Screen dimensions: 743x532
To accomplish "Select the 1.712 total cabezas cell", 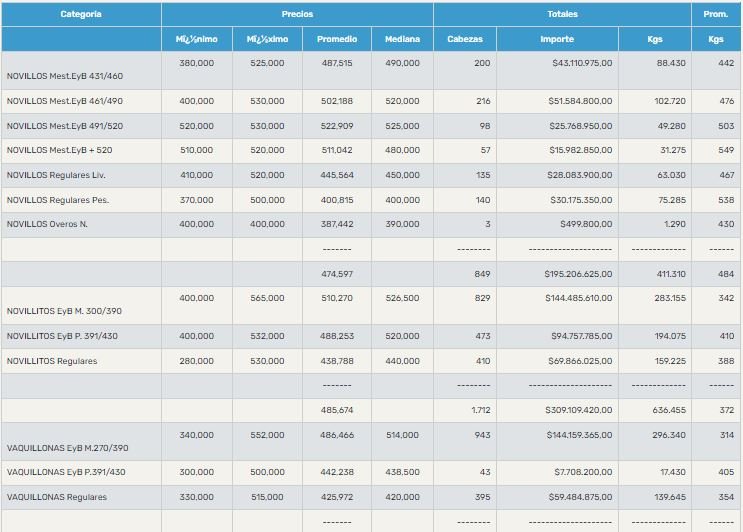I will [480, 410].
